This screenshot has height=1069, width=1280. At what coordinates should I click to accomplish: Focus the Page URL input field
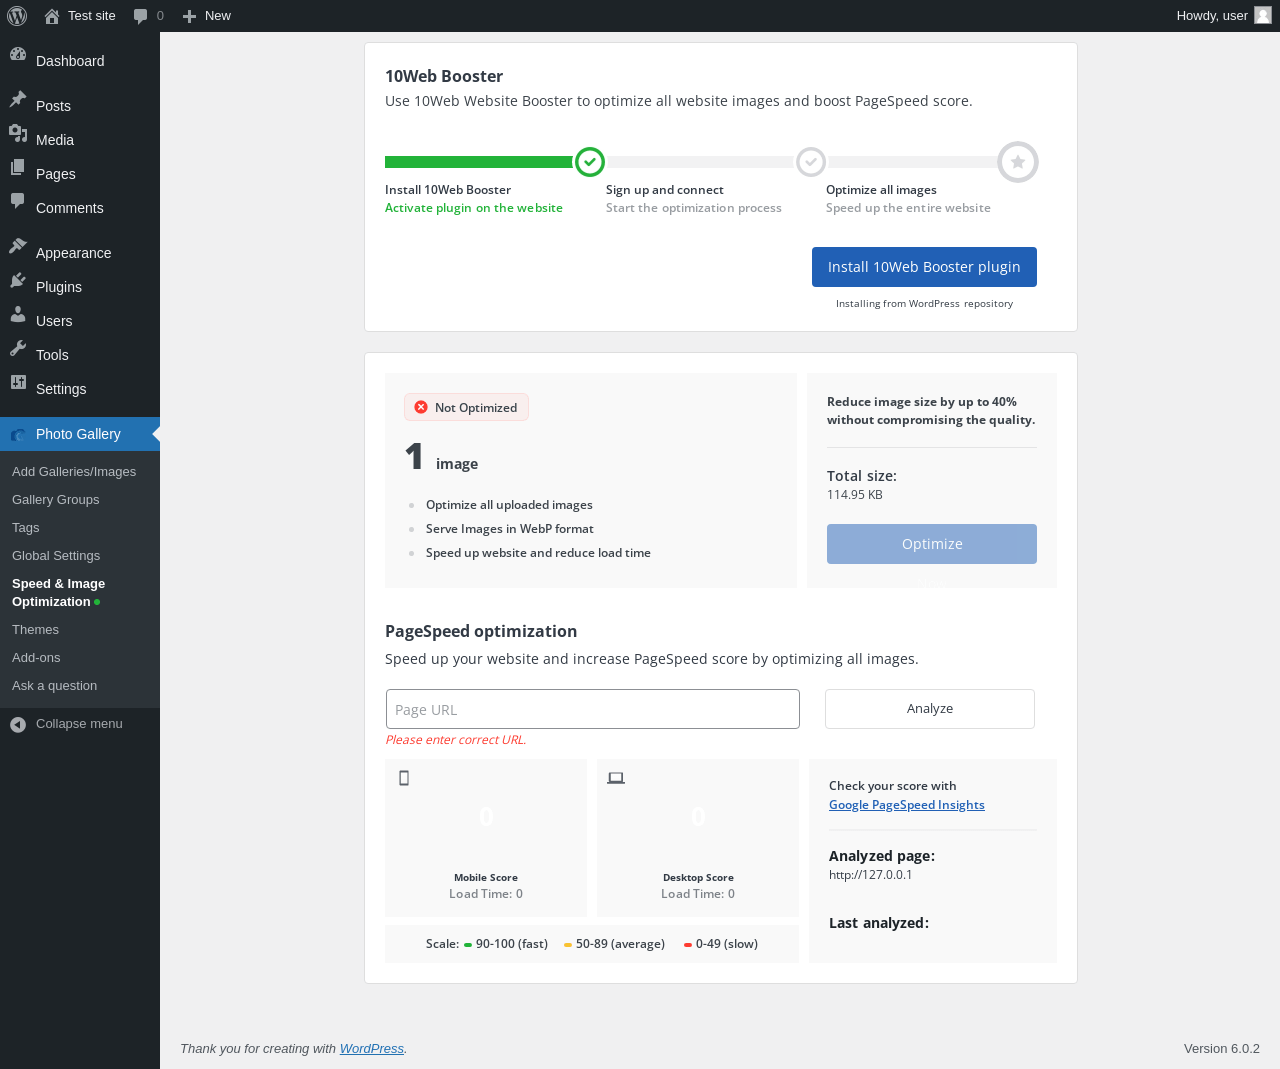click(593, 709)
